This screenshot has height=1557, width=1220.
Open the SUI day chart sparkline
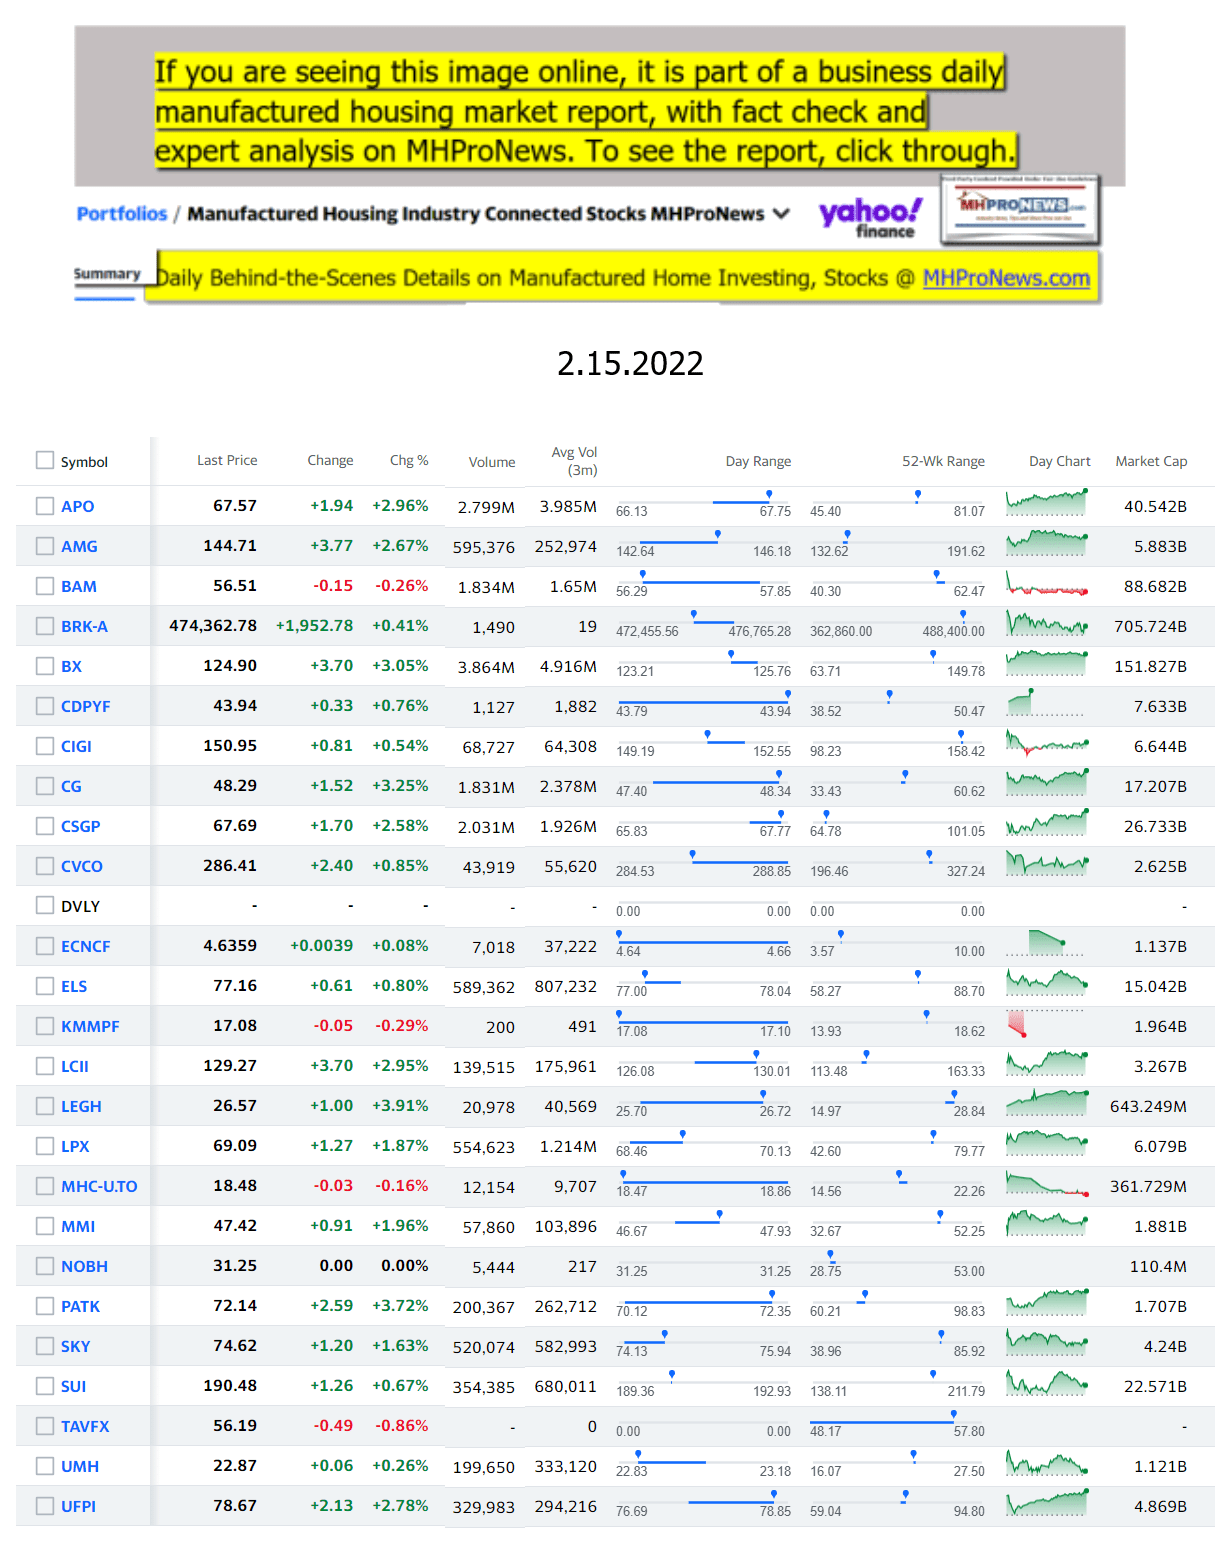[x=1047, y=1382]
